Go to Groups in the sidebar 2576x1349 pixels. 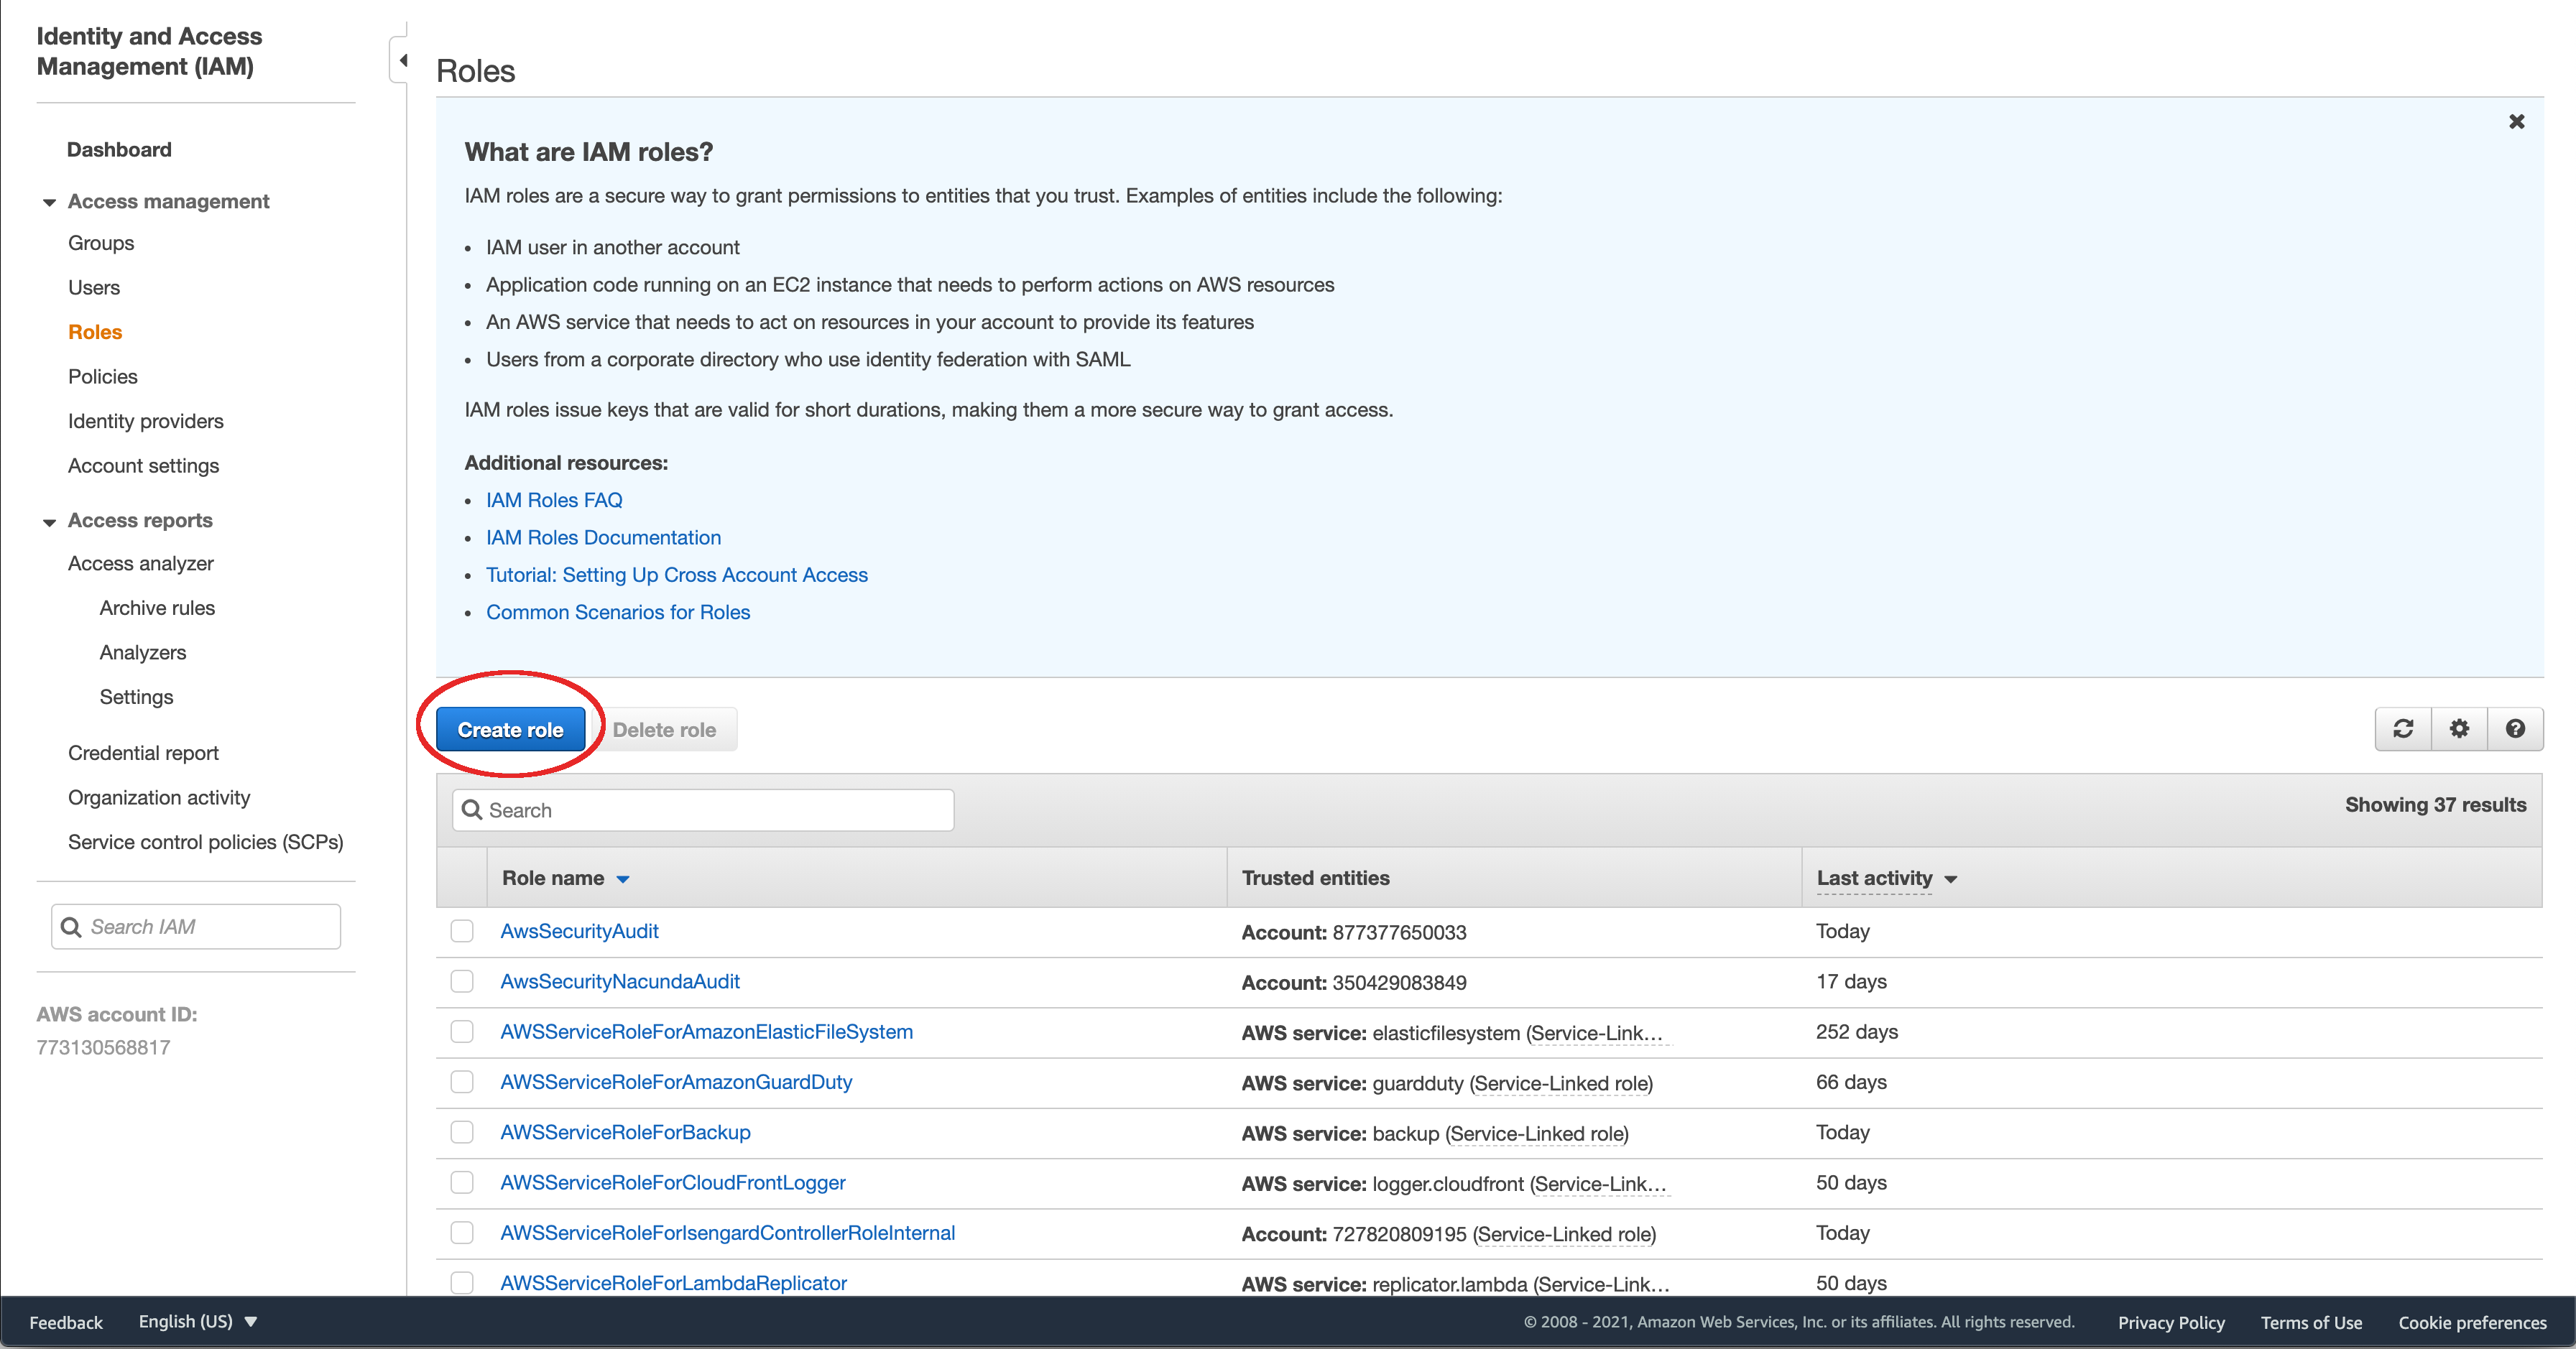click(101, 243)
